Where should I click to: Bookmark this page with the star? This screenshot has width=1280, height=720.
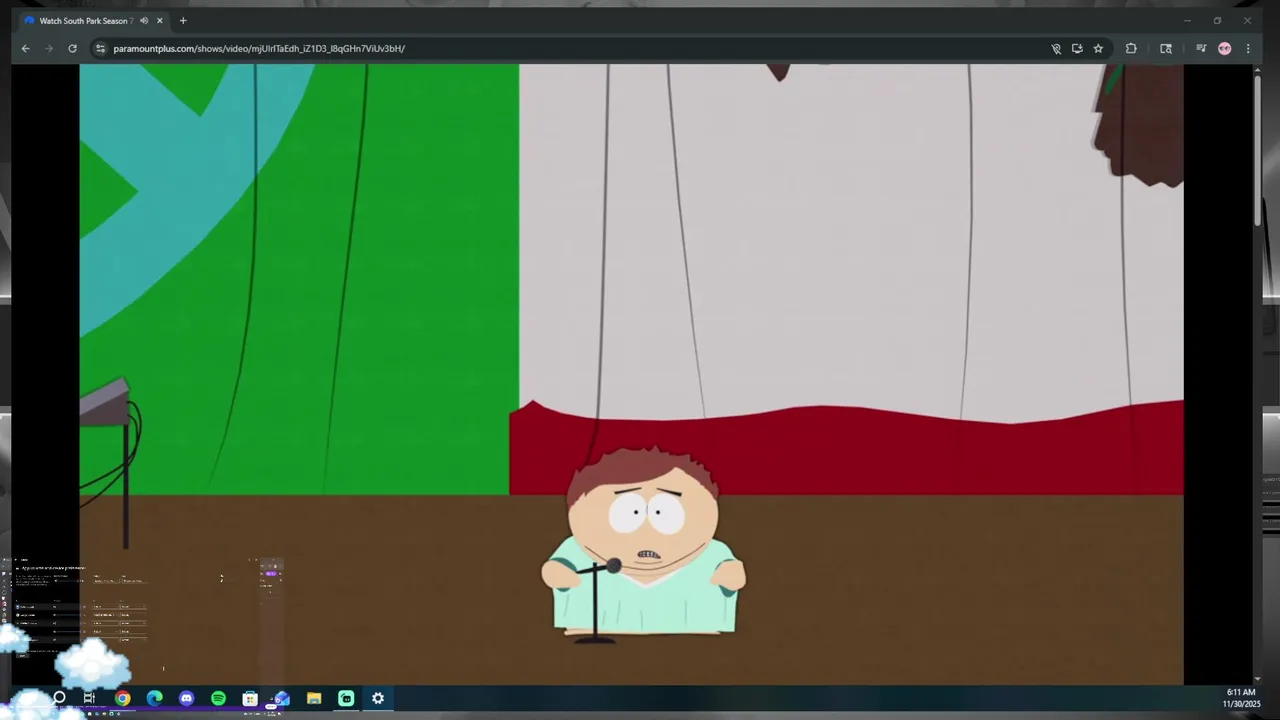[x=1098, y=48]
